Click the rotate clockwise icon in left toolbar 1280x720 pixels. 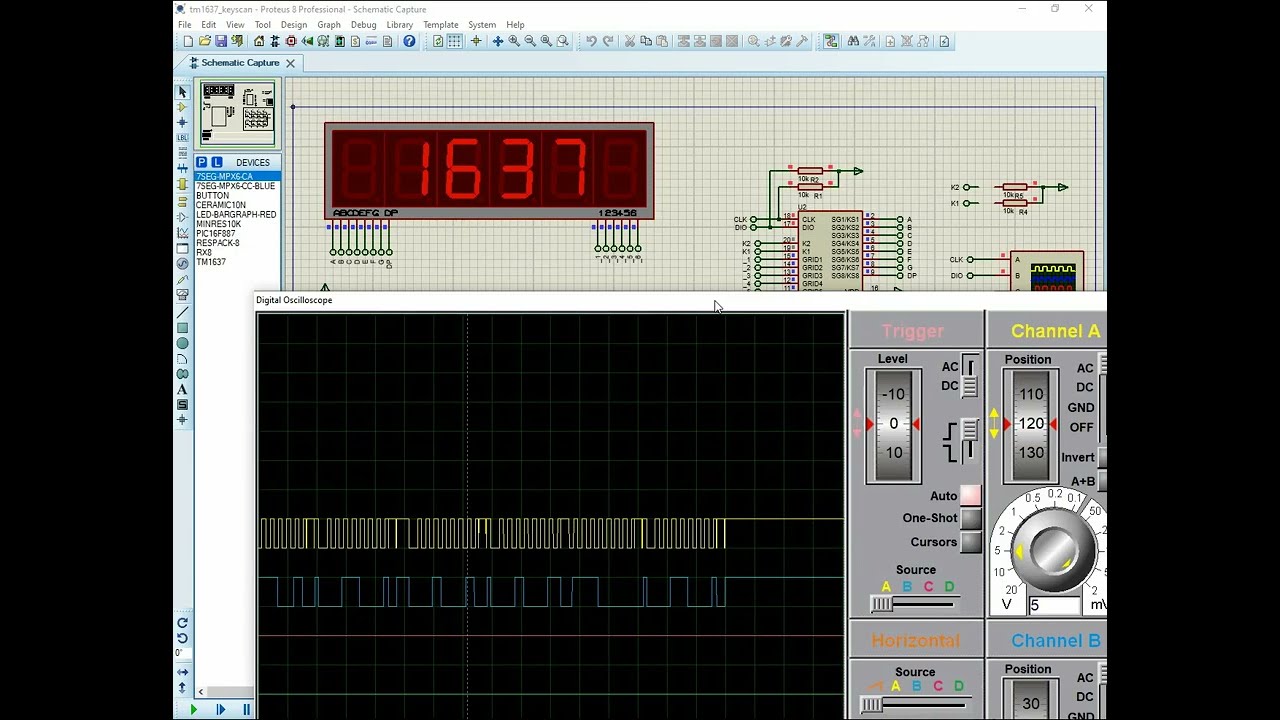(x=182, y=623)
